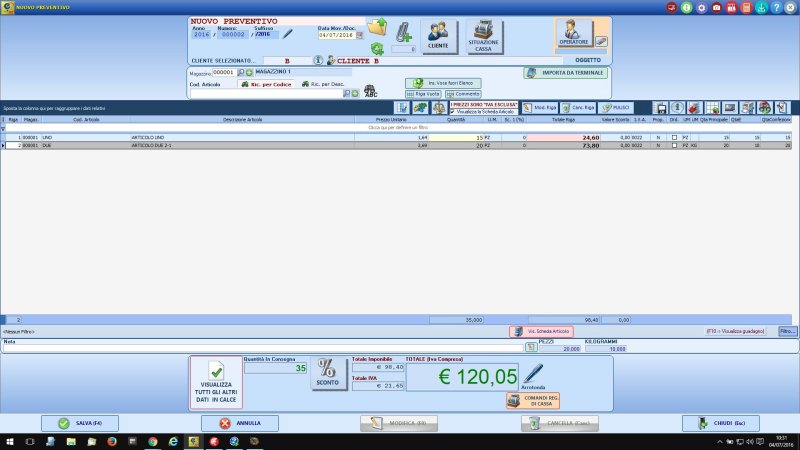This screenshot has height=450, width=800.
Task: Click the OPERATORE user icon
Action: pyautogui.click(x=573, y=33)
